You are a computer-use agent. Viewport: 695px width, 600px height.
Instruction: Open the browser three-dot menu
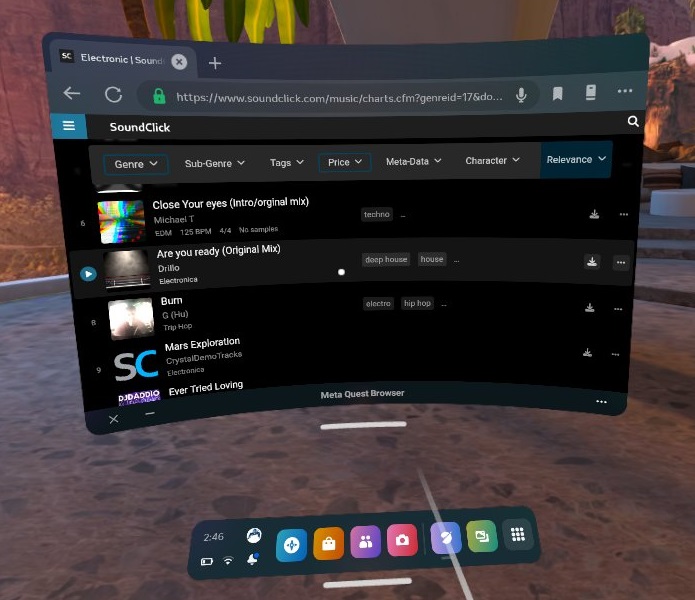coord(625,91)
